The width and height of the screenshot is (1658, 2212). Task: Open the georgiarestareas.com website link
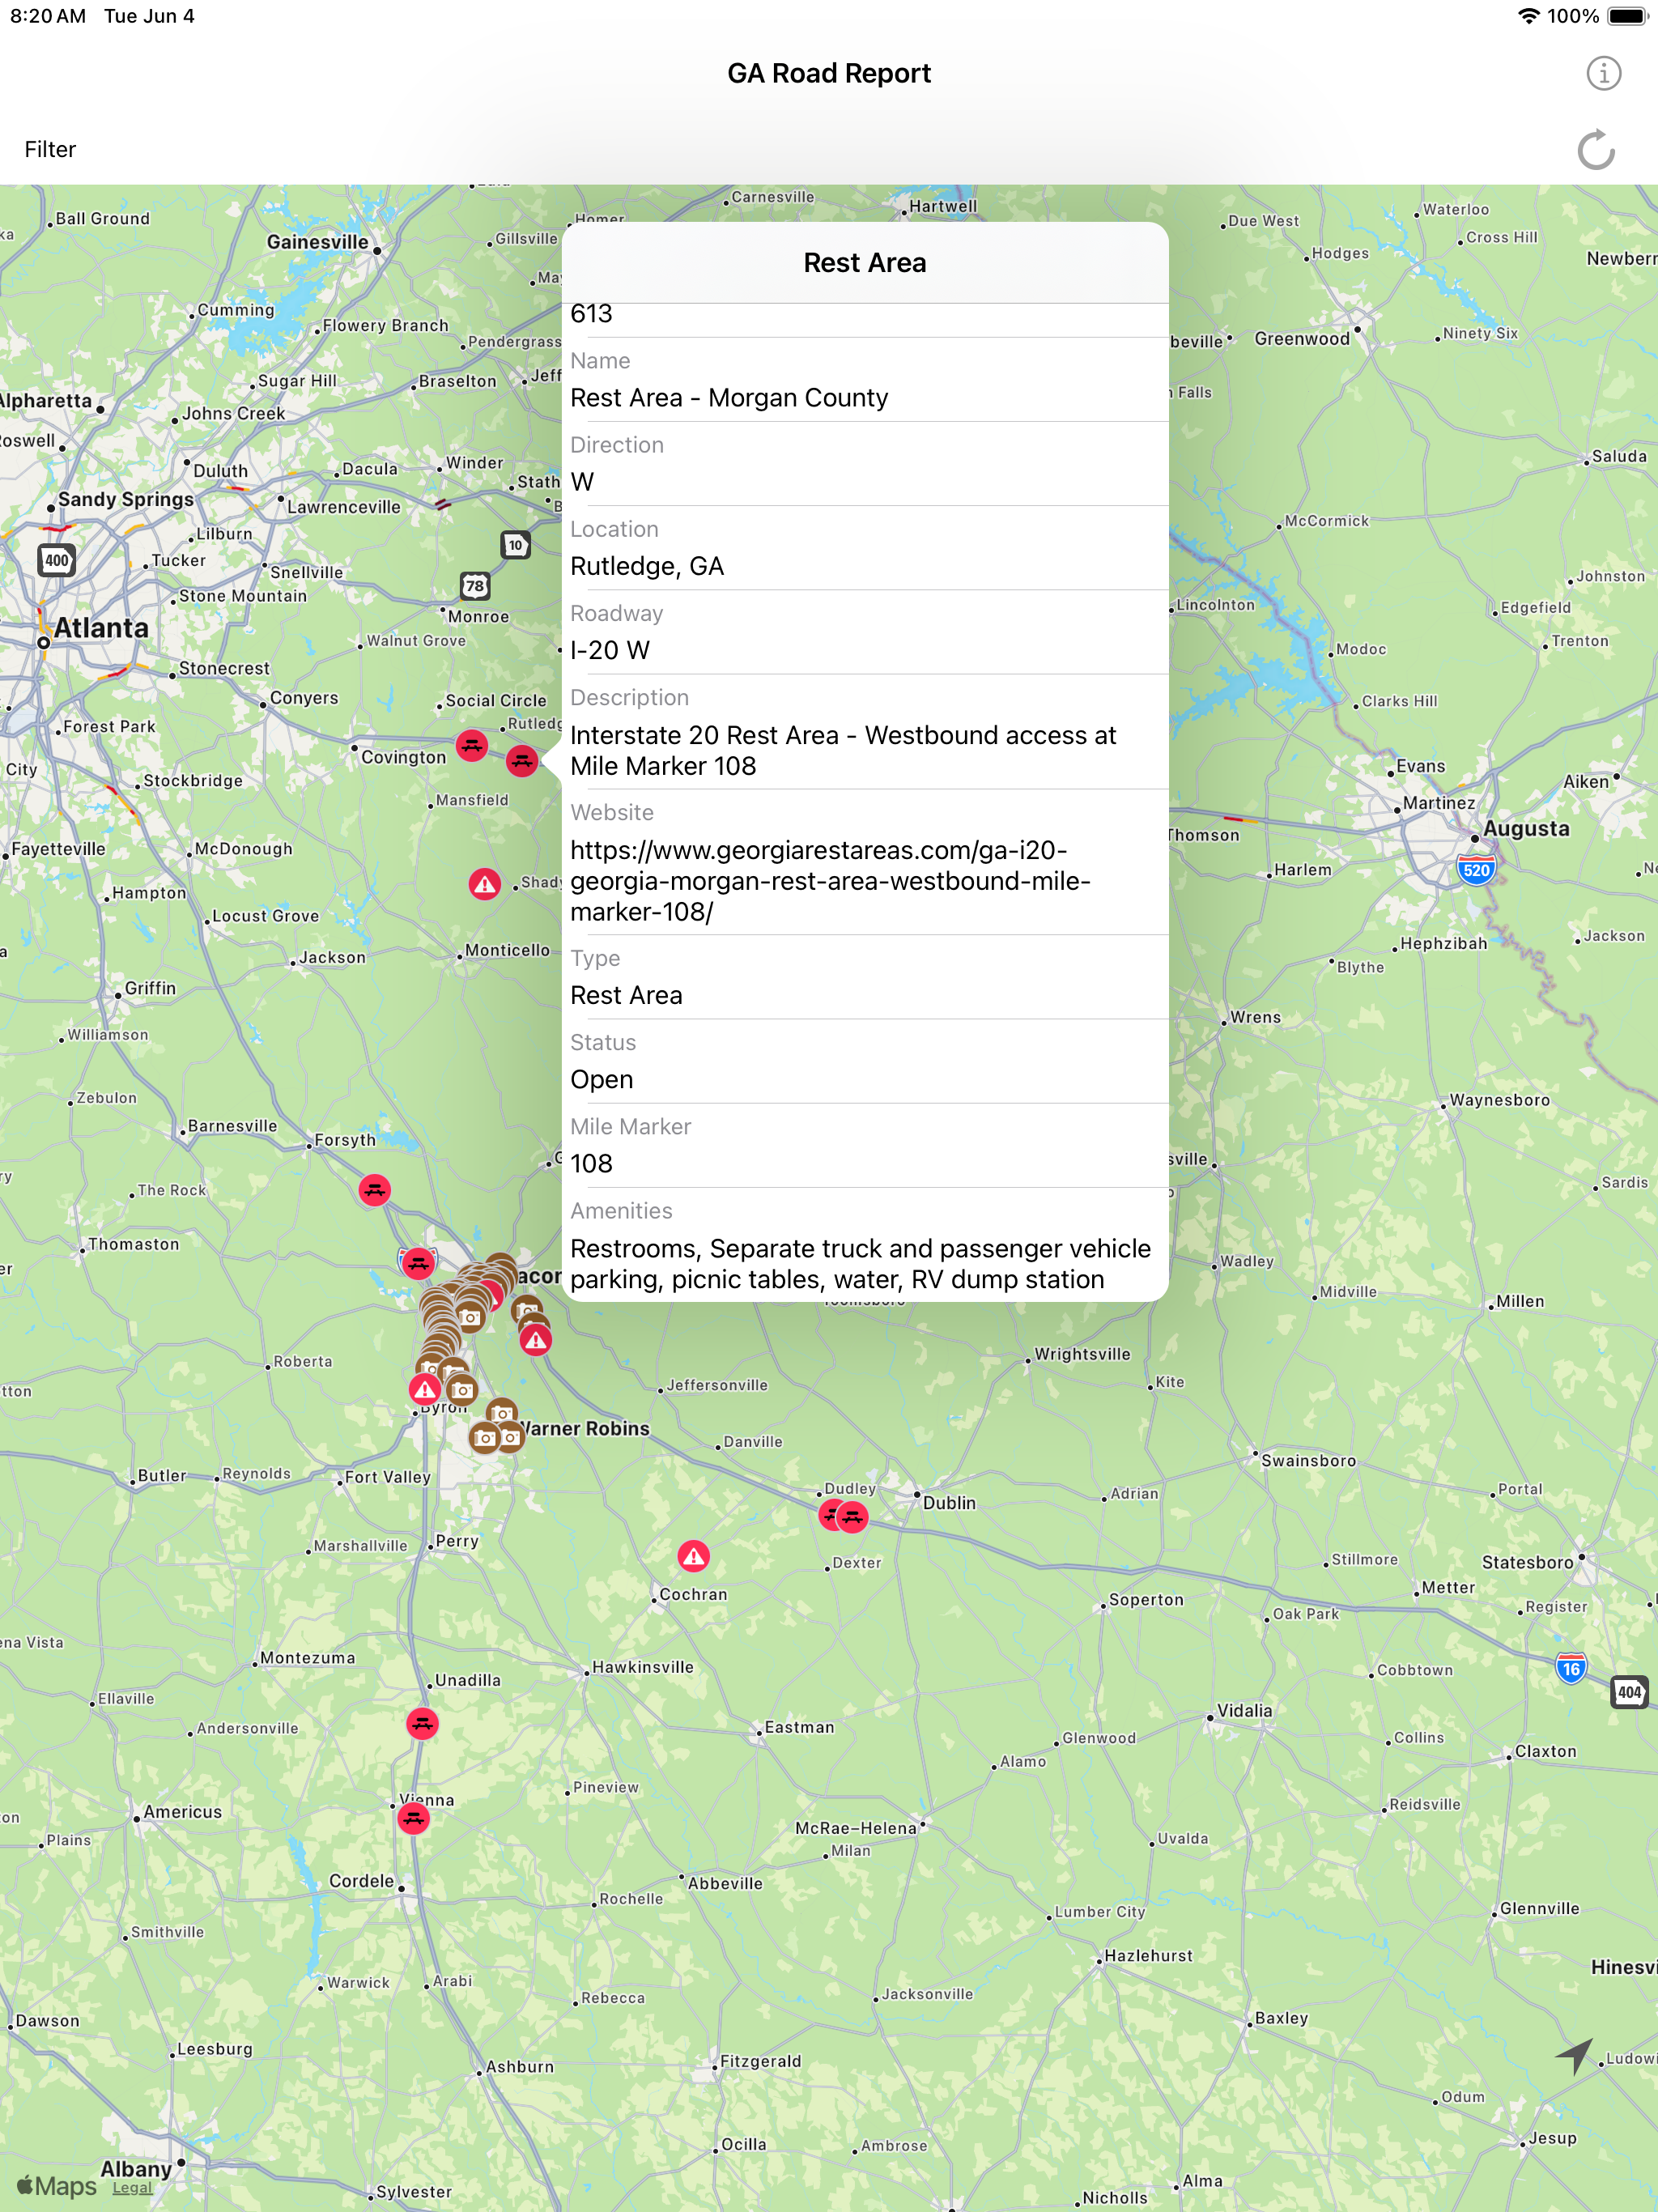coord(830,880)
